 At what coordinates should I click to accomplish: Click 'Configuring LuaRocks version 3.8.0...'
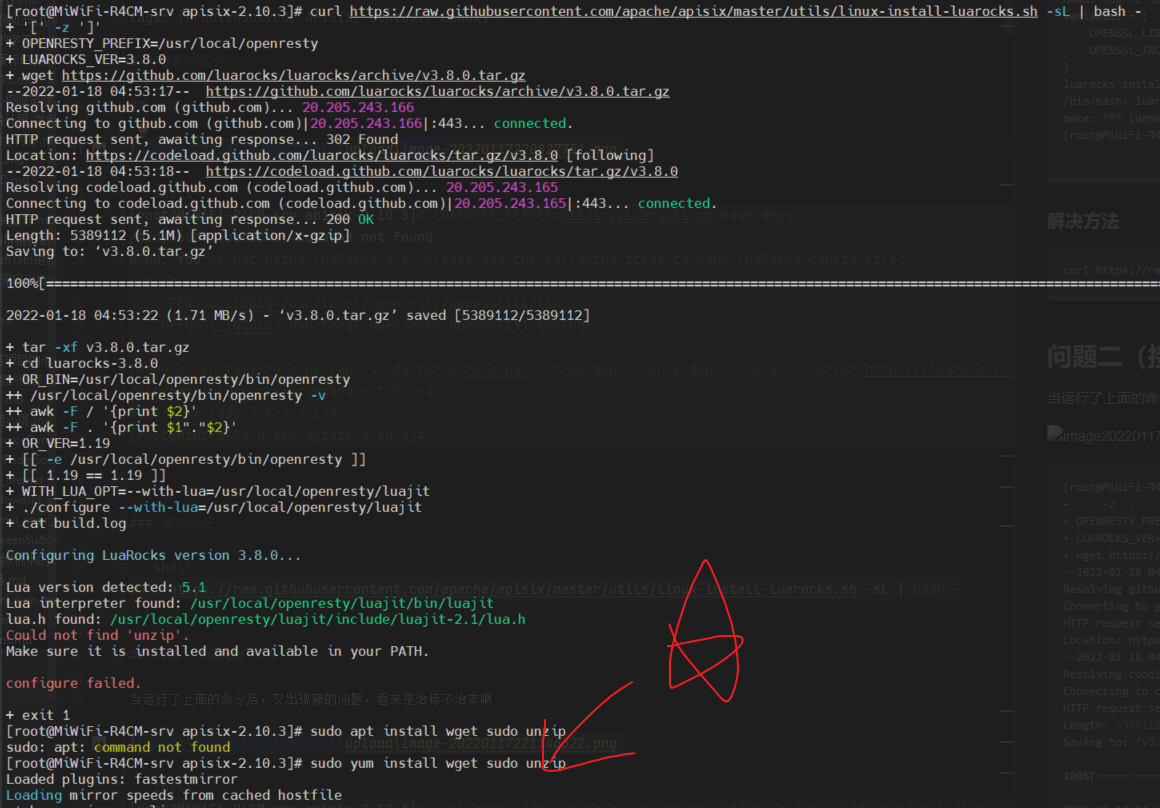pos(154,555)
